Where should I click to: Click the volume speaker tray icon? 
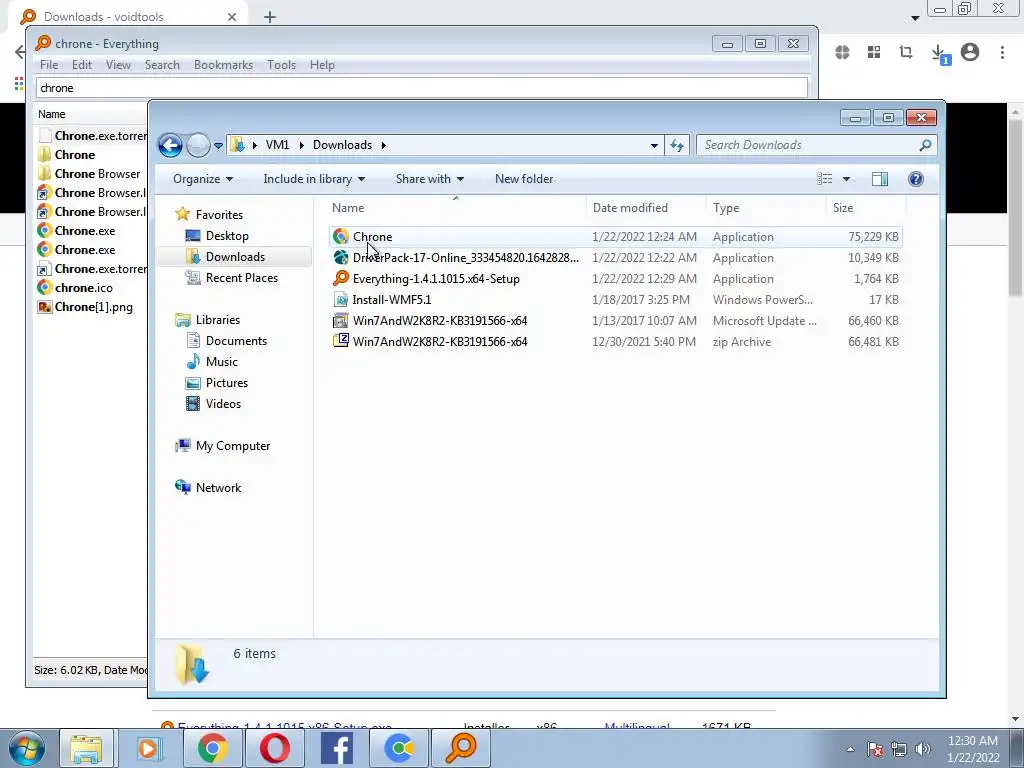[x=922, y=749]
